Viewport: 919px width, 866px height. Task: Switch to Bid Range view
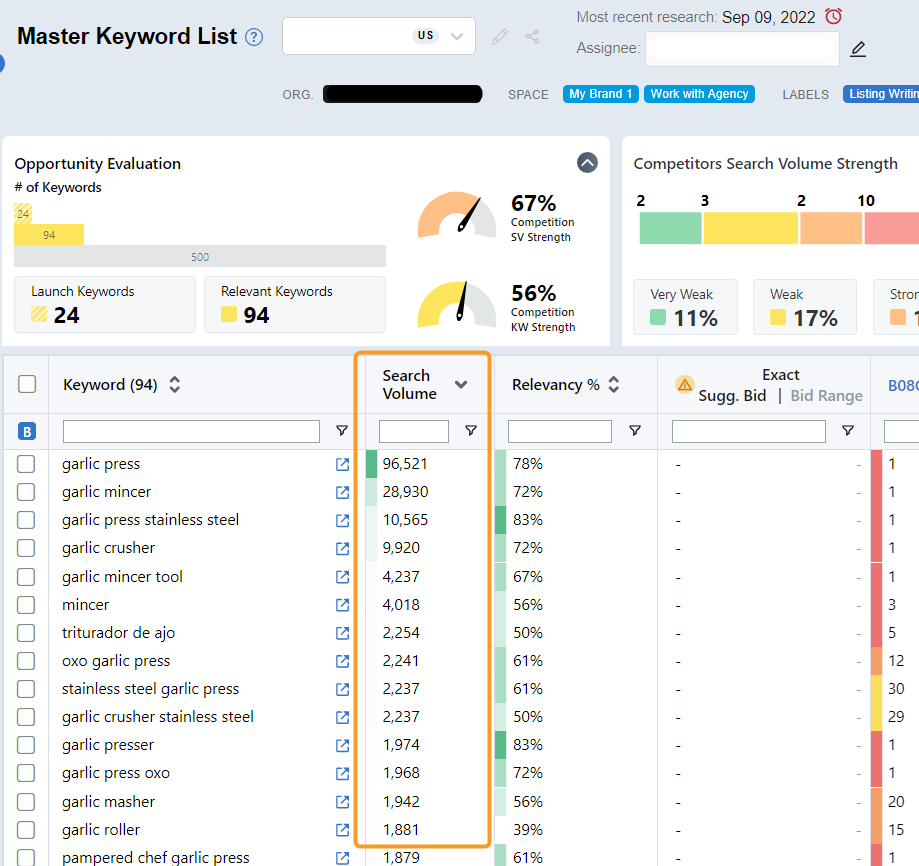[826, 396]
